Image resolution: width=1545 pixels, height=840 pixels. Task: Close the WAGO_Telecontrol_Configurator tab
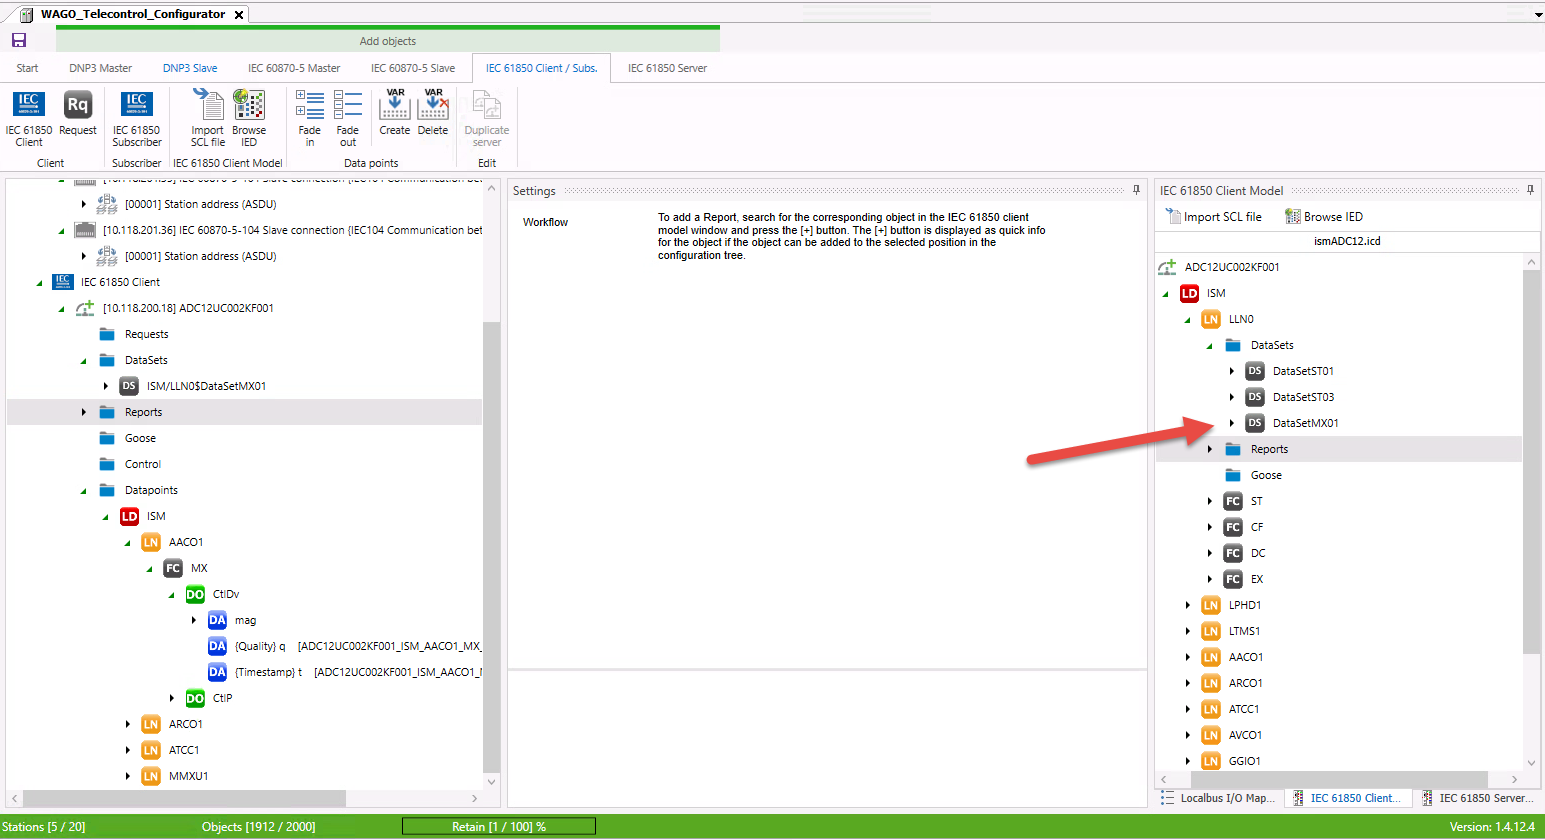[239, 15]
